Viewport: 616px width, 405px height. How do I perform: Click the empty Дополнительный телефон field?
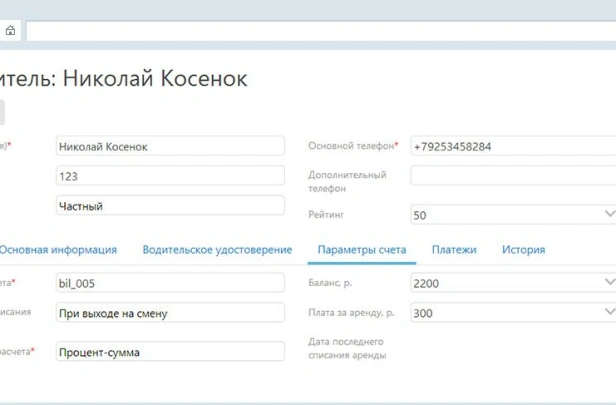click(512, 176)
